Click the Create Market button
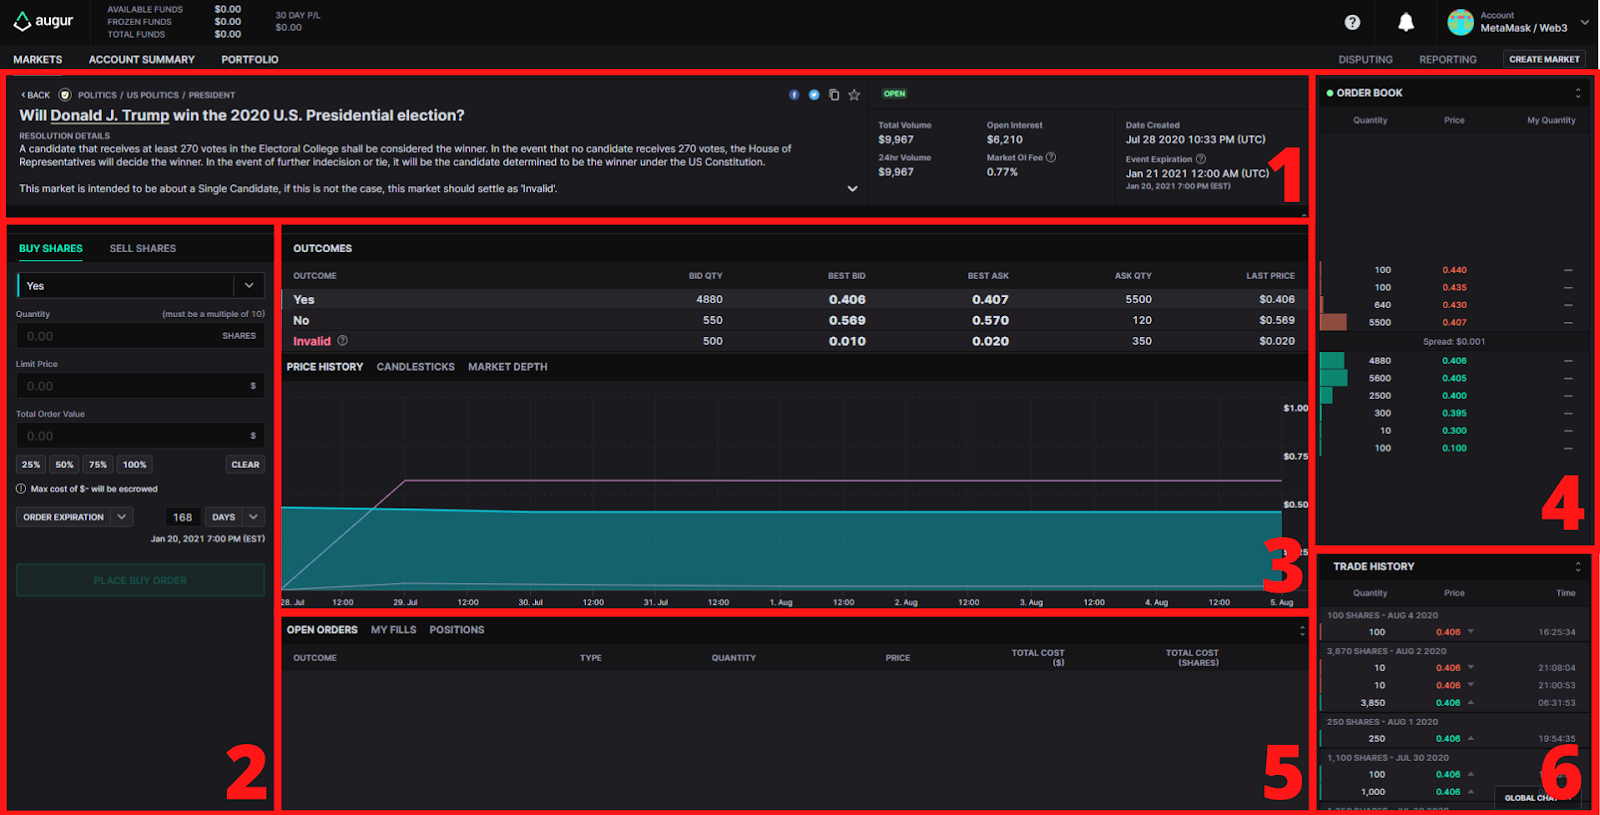This screenshot has width=1600, height=815. click(1544, 59)
